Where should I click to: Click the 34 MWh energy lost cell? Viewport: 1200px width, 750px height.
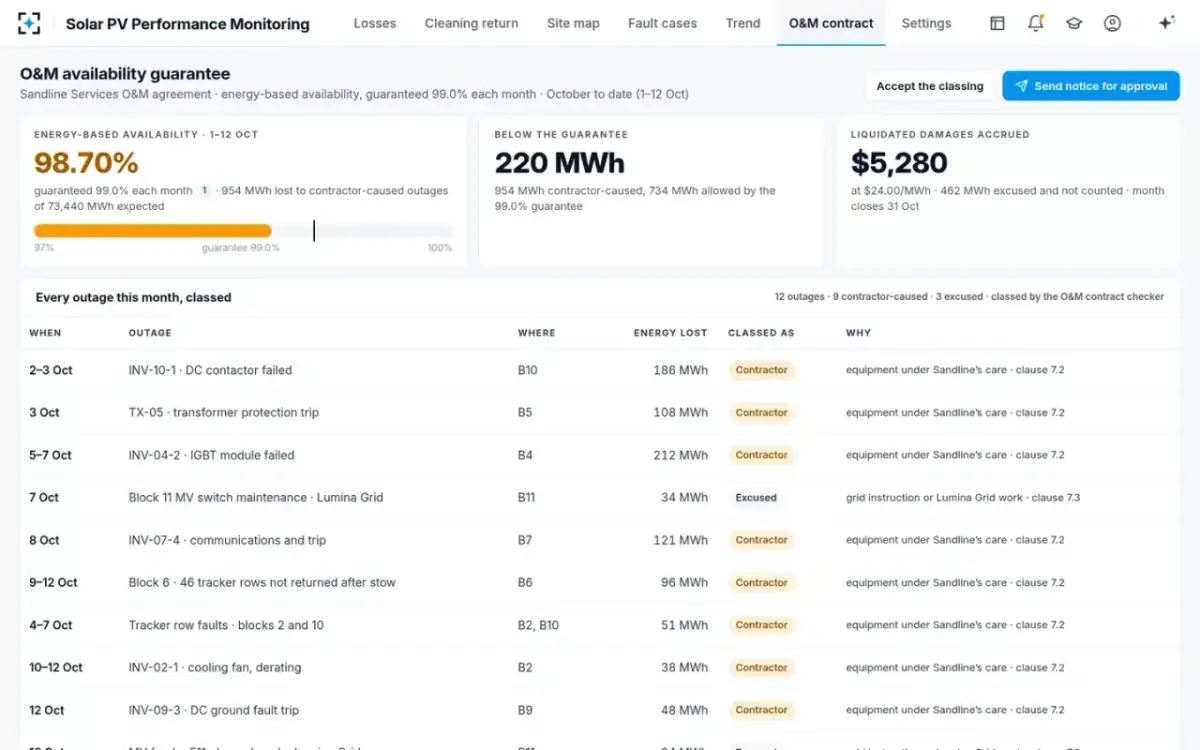click(684, 497)
